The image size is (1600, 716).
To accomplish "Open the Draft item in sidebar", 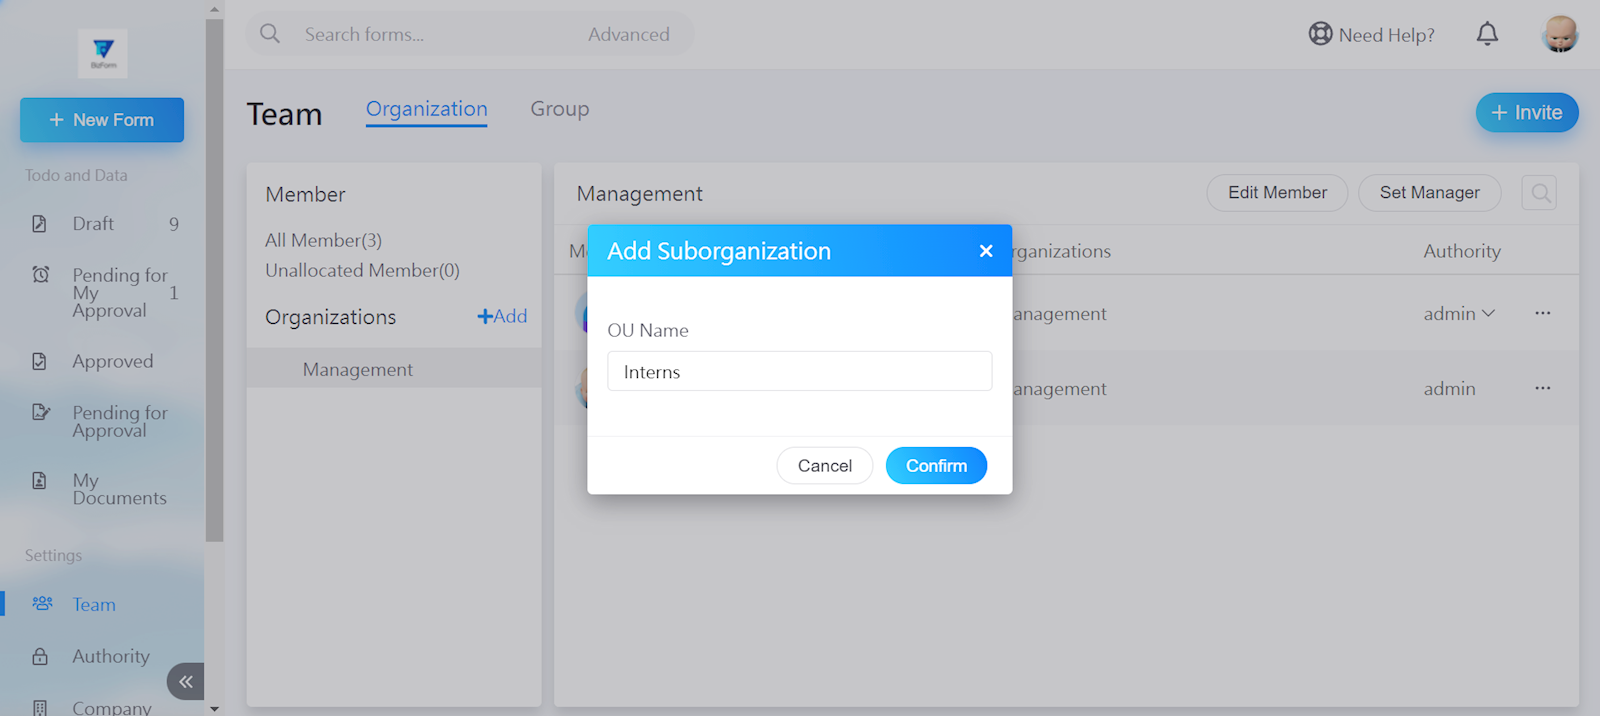I will pos(93,224).
